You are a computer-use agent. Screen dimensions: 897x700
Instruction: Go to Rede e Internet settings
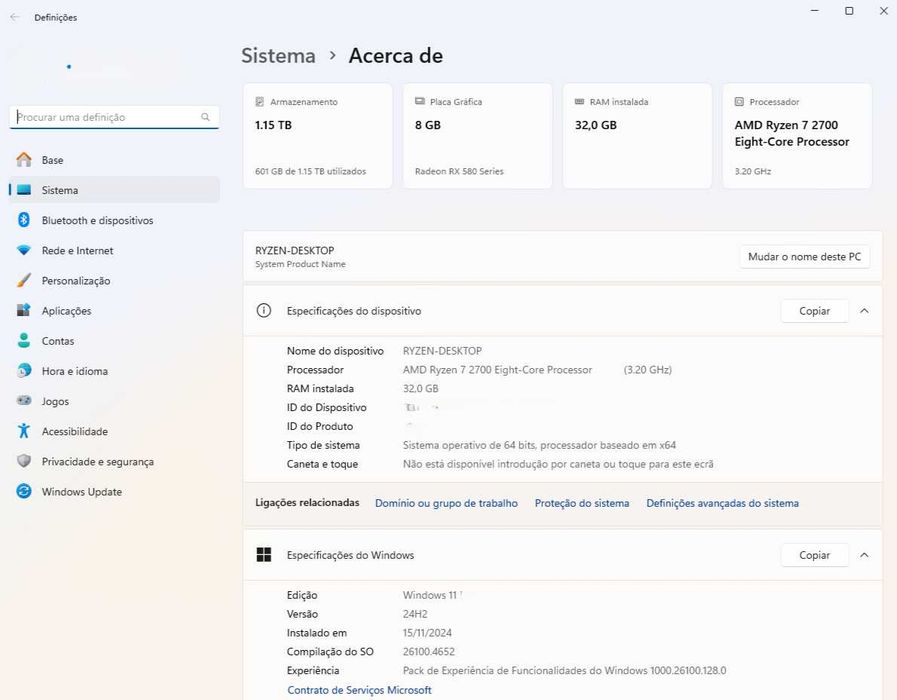click(114, 250)
